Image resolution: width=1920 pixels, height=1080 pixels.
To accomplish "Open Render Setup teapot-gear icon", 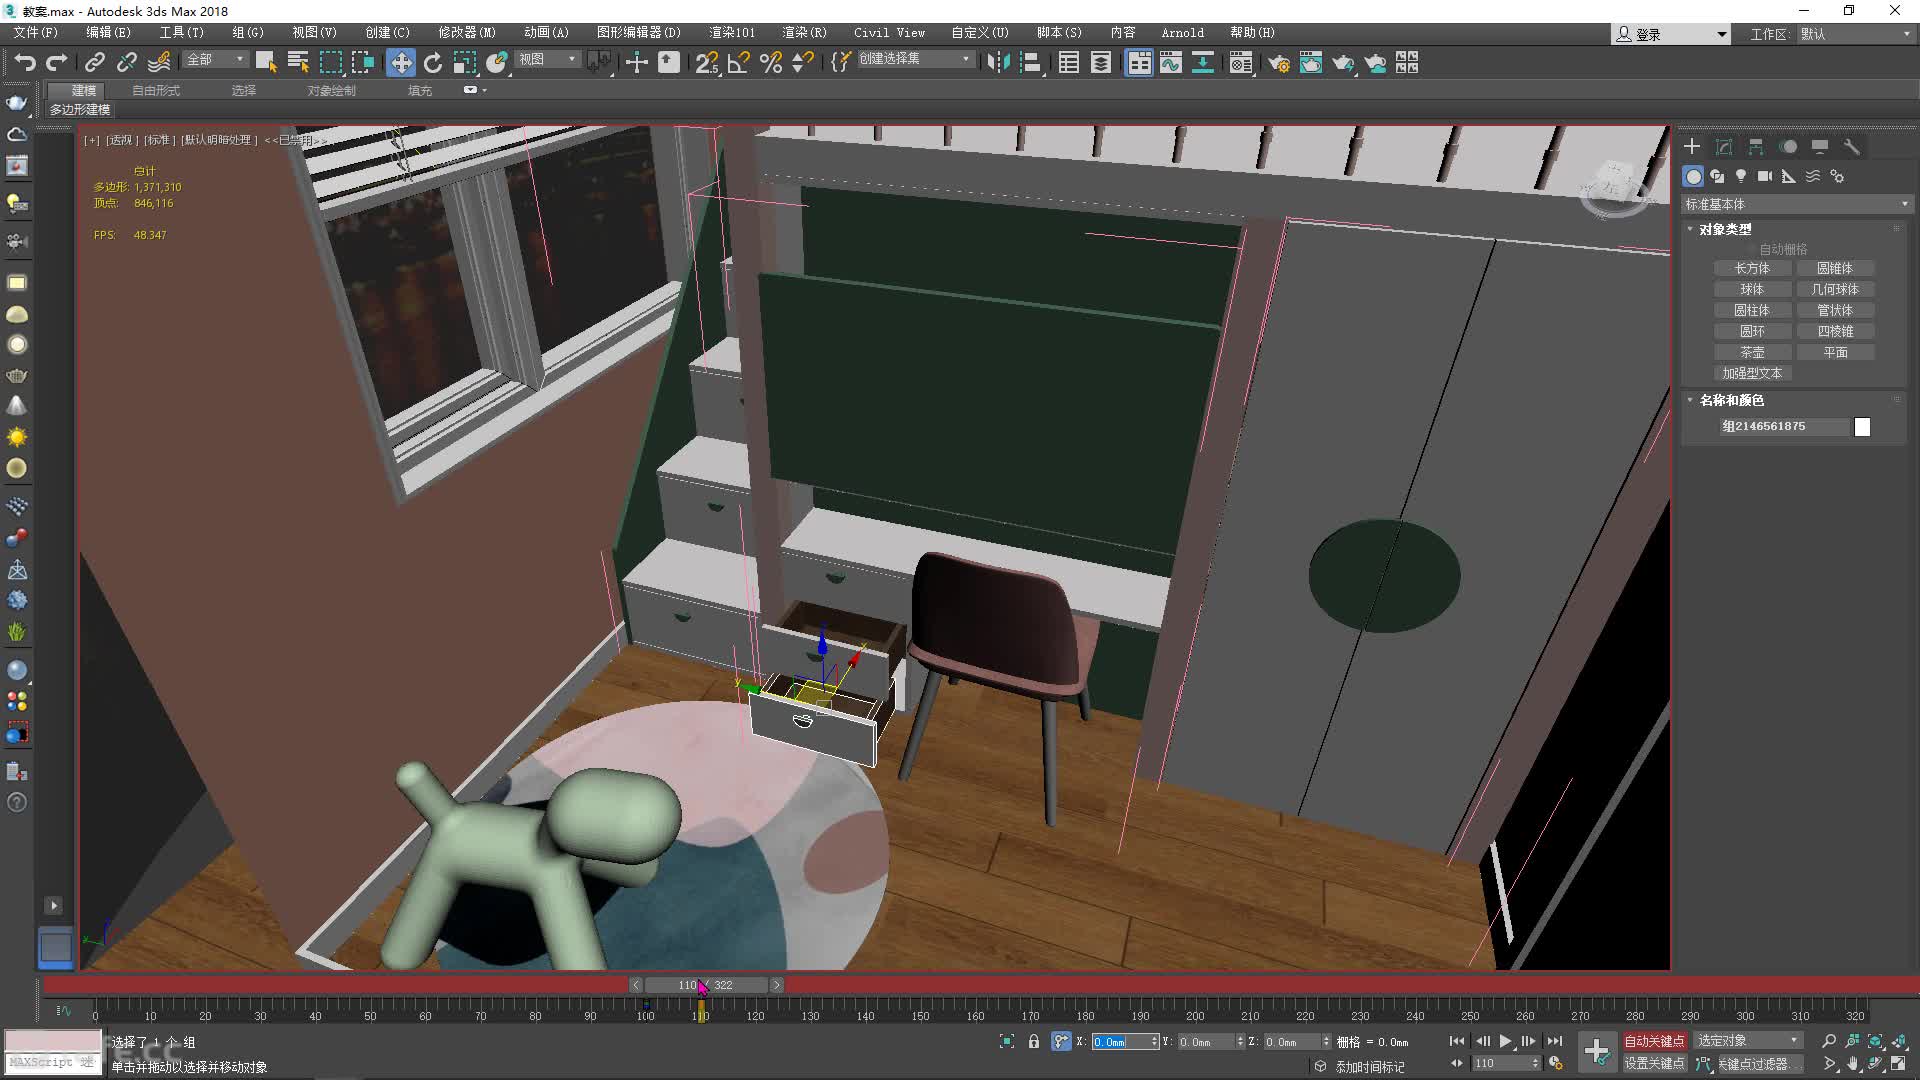I will pos(1279,63).
